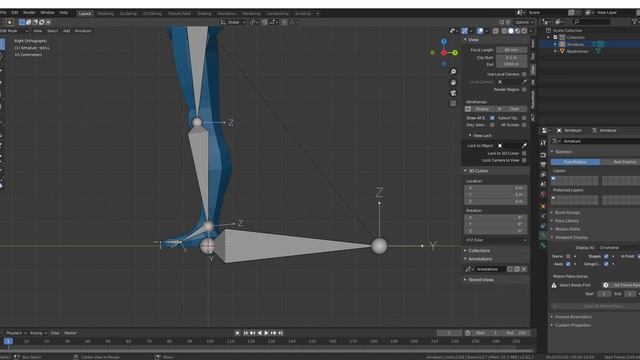This screenshot has width=640, height=360.
Task: Toggle the Axes checkbox in Viewport Display
Action: tap(568, 264)
